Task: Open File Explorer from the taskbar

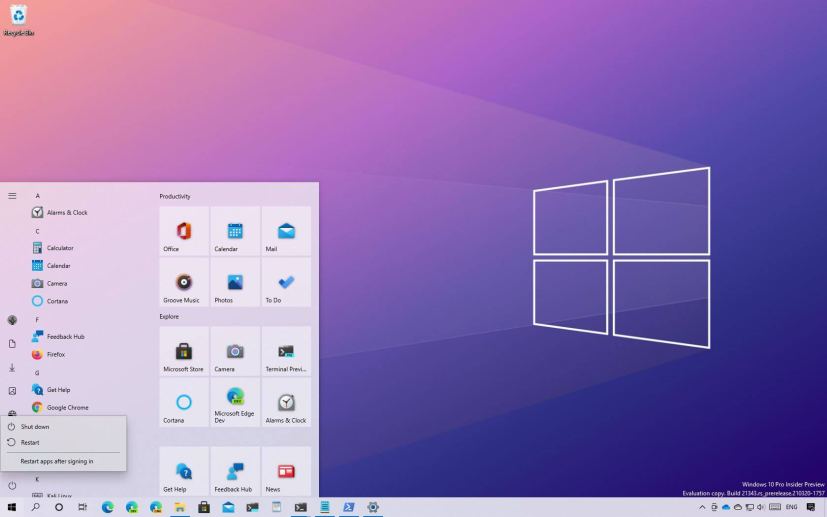Action: tap(180, 508)
